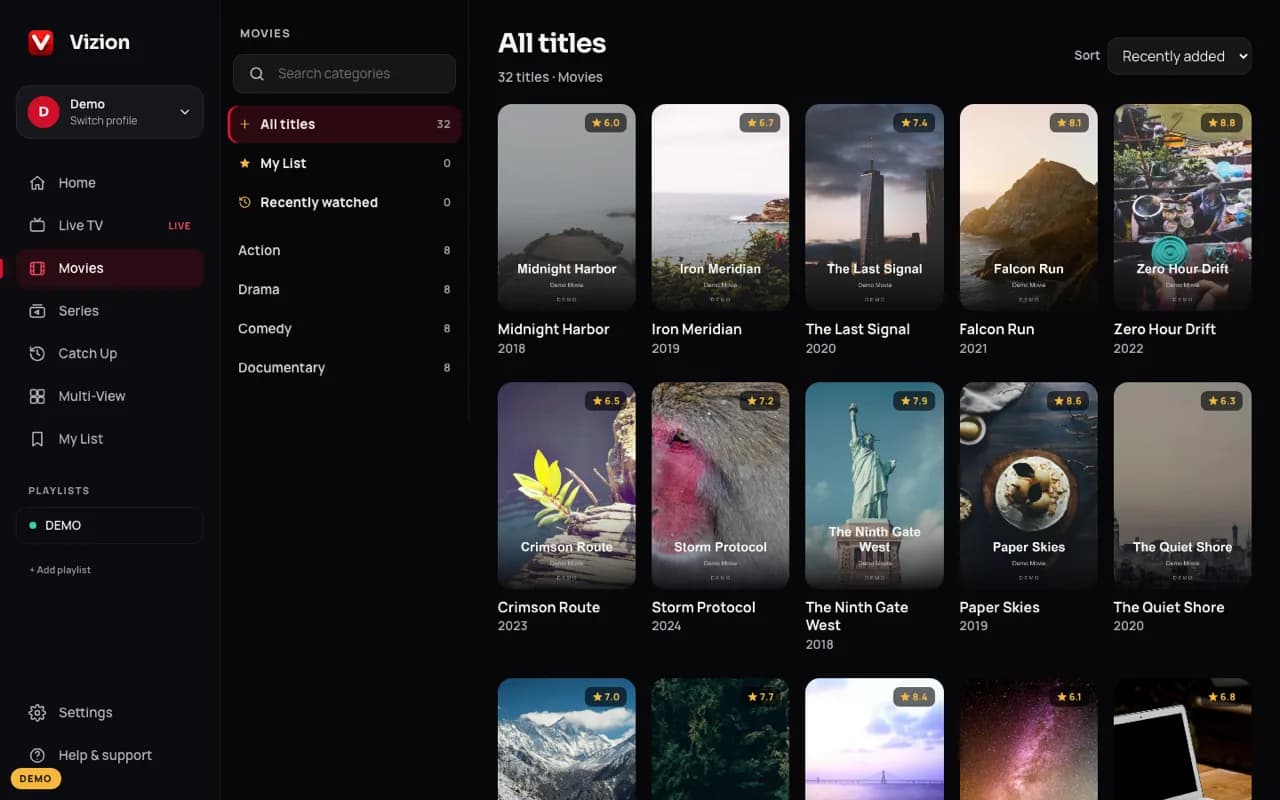This screenshot has width=1280, height=800.
Task: Select the DEMO playlist
Action: (x=110, y=525)
